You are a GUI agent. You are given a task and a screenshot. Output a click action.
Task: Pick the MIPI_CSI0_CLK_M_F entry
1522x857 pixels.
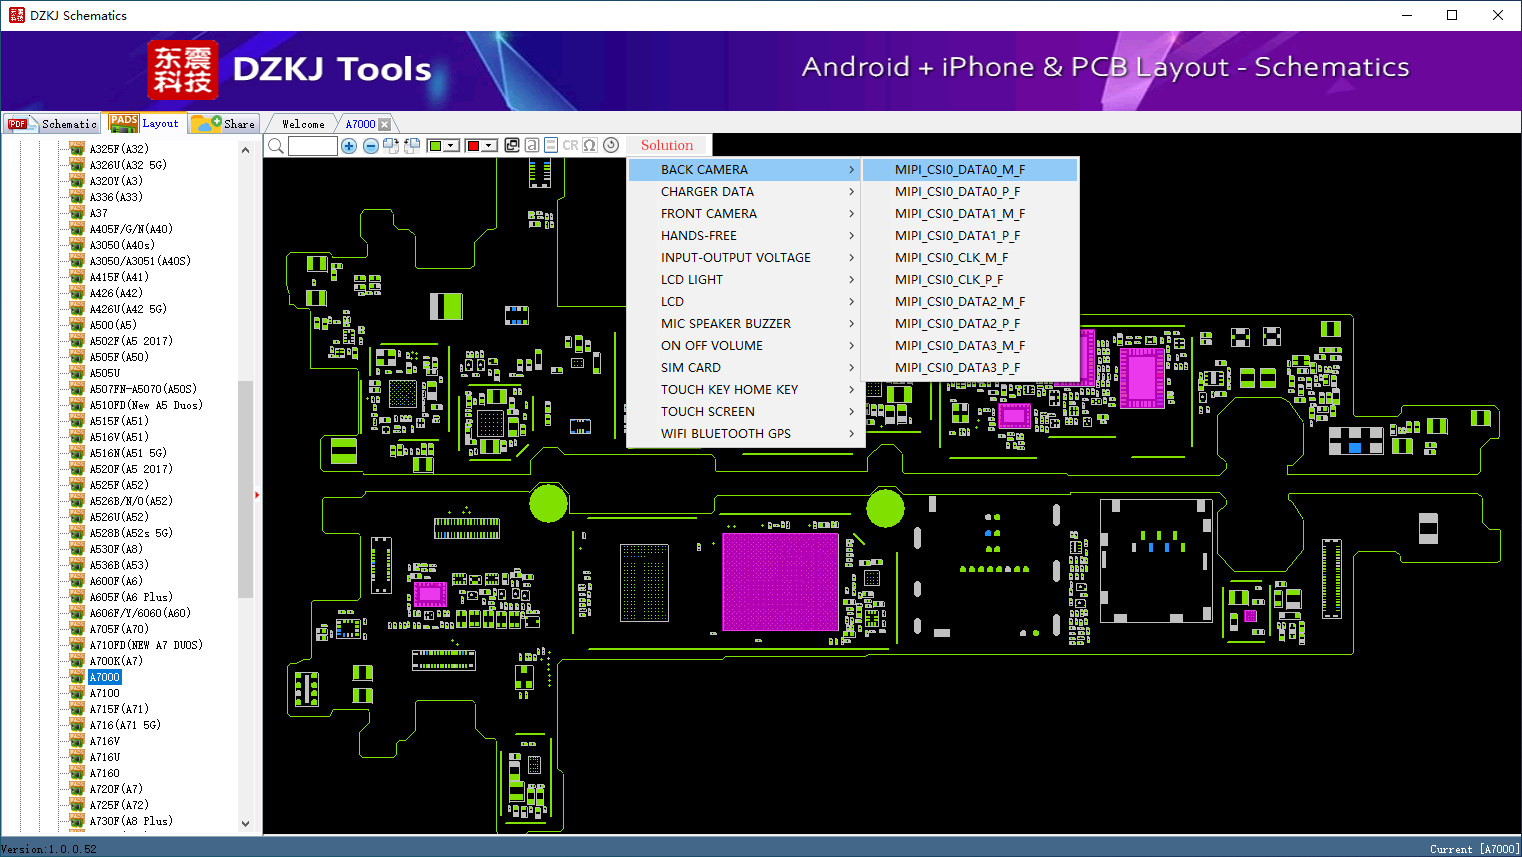pyautogui.click(x=970, y=258)
